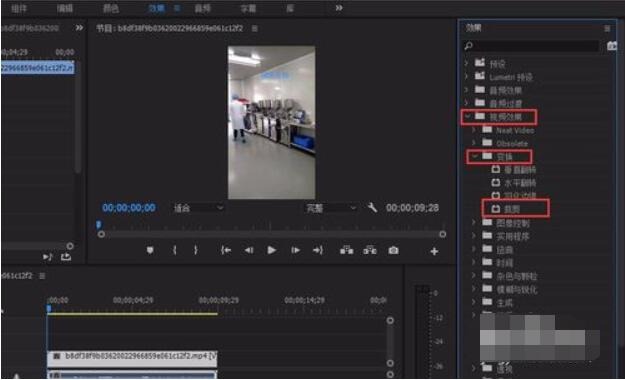Open button editor plus icon
This screenshot has height=380, width=625.
[x=434, y=251]
